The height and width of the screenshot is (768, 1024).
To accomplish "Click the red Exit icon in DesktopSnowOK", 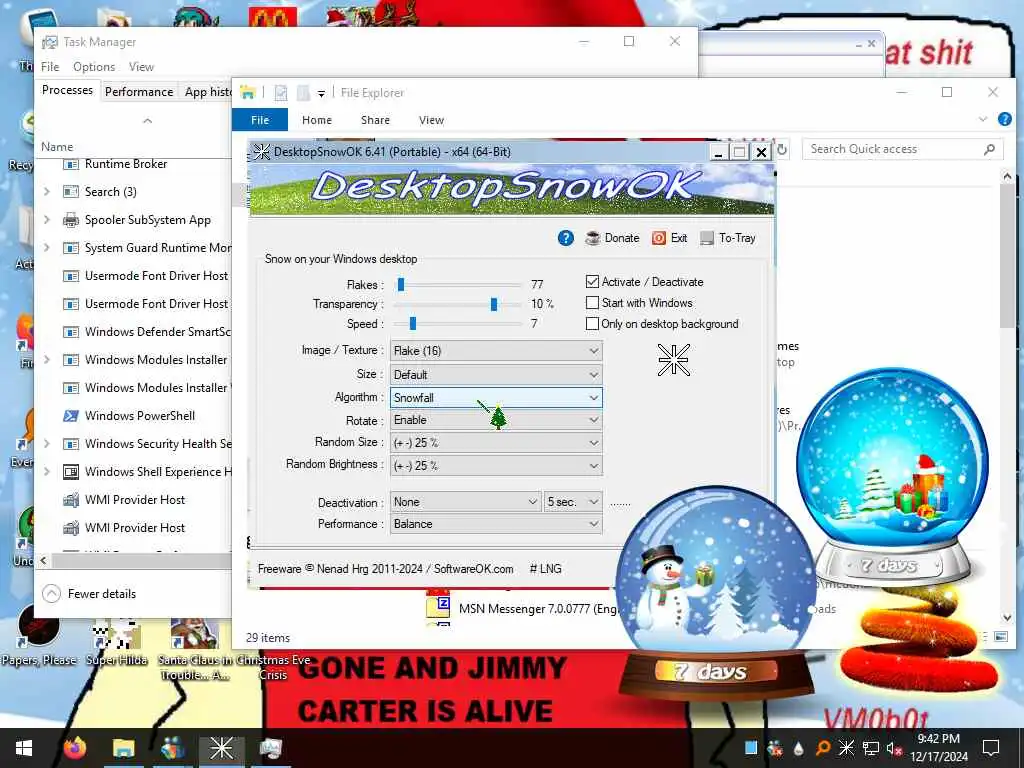I will 659,238.
